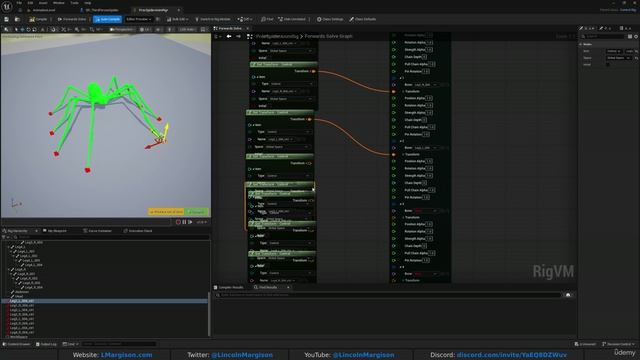Screen dimensions: 640x360
Task: Open Class Settings
Action: tap(330, 19)
